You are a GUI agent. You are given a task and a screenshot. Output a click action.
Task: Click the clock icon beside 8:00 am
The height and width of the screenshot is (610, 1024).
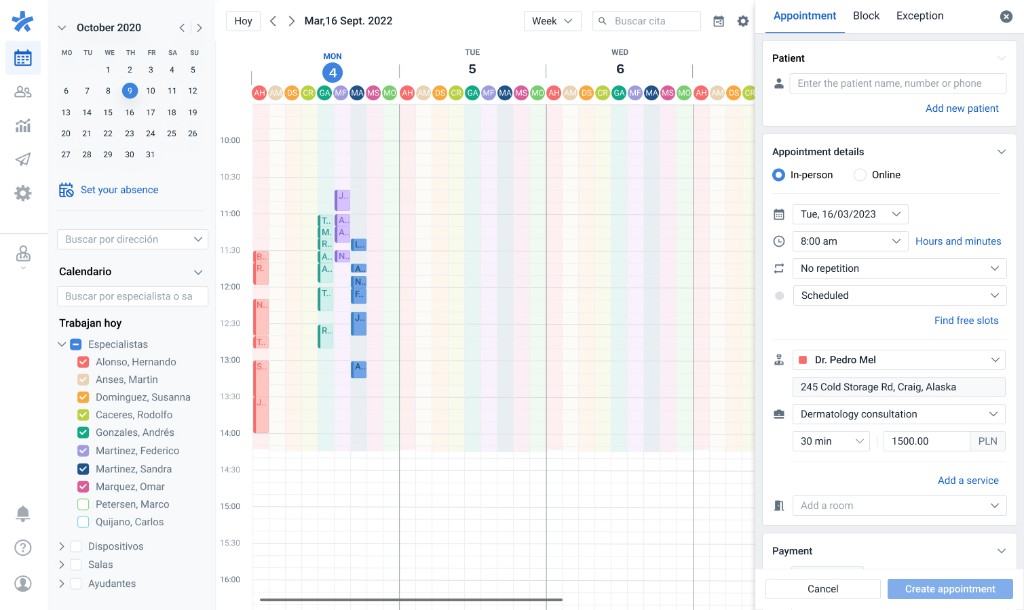tap(778, 241)
